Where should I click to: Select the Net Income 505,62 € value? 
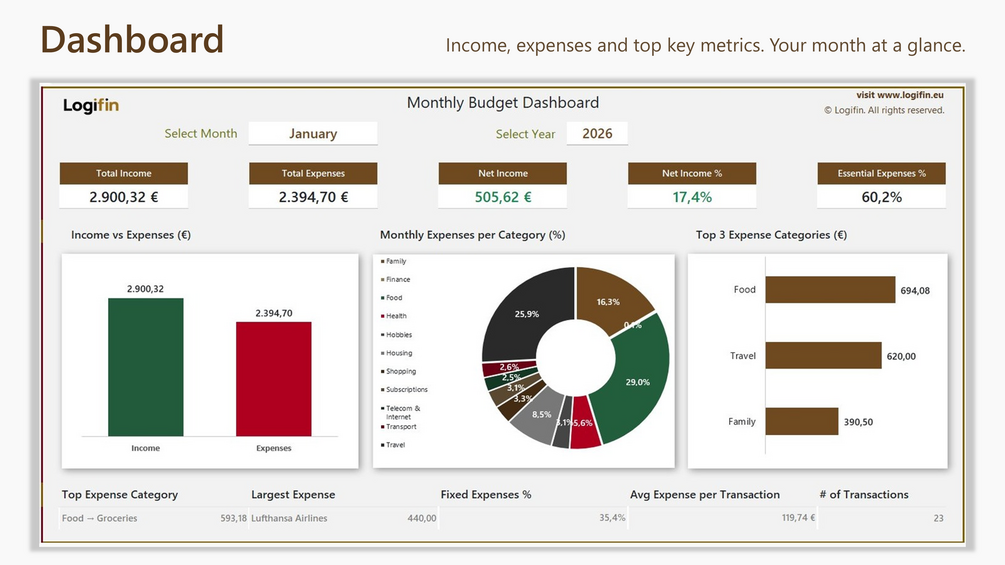click(502, 197)
